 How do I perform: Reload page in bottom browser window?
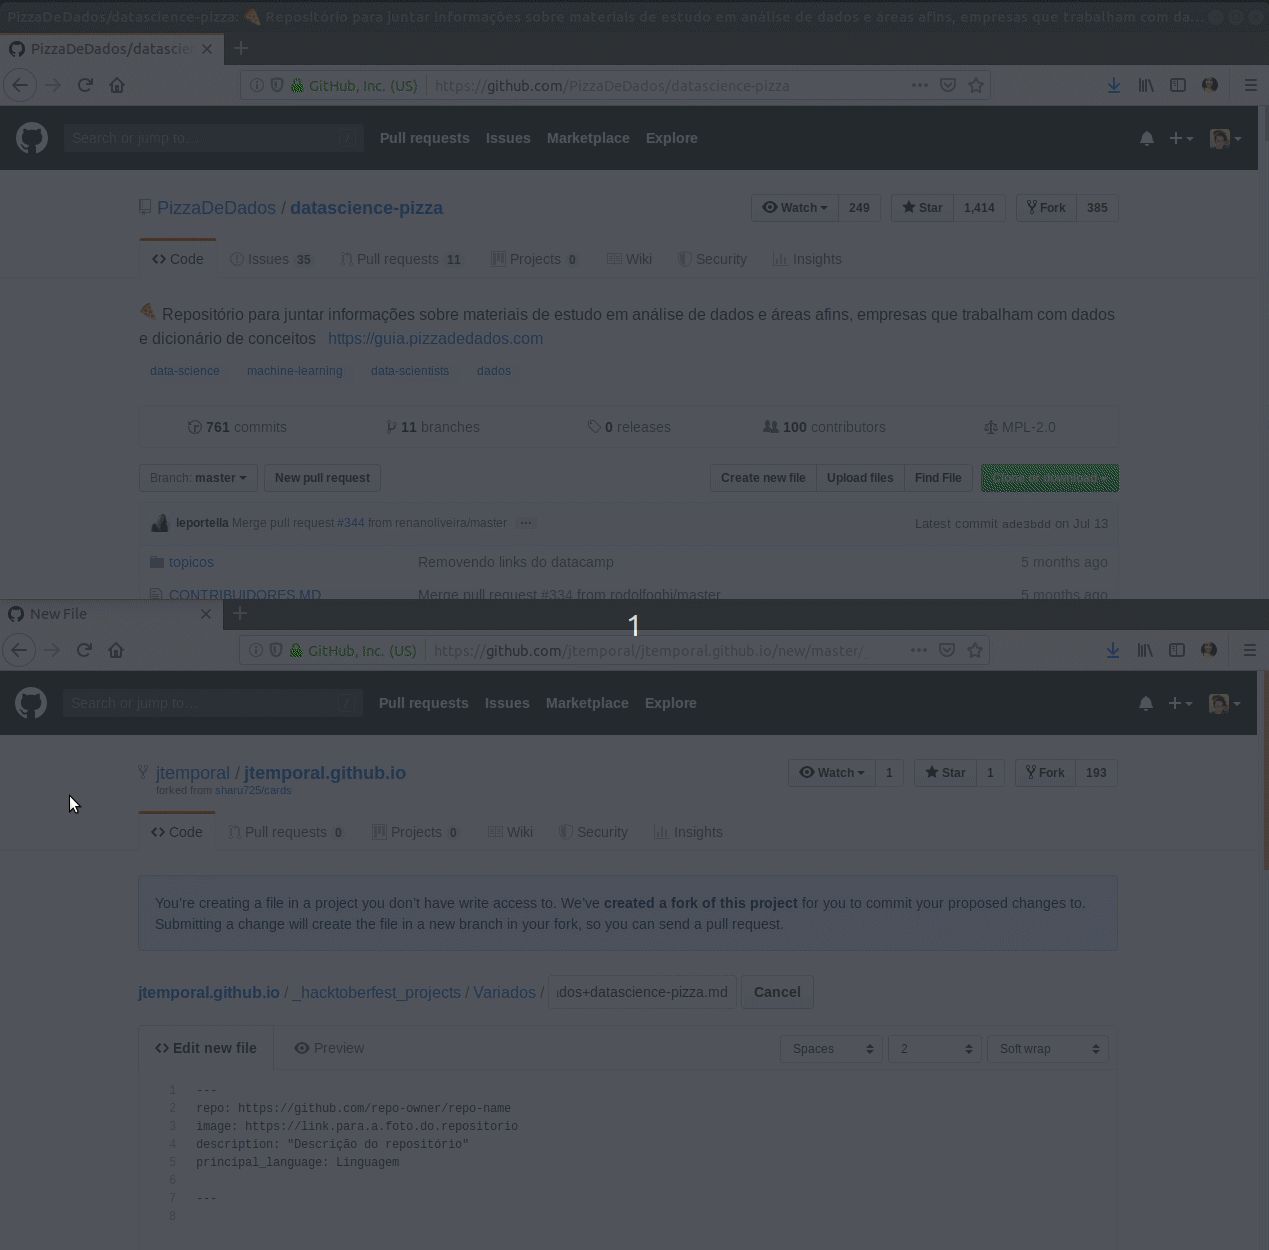84,650
